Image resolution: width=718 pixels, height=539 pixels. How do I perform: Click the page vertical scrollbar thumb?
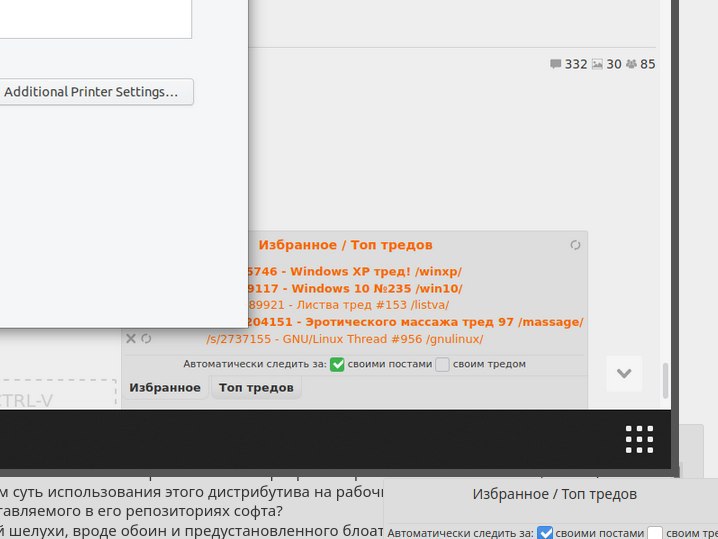pos(665,380)
